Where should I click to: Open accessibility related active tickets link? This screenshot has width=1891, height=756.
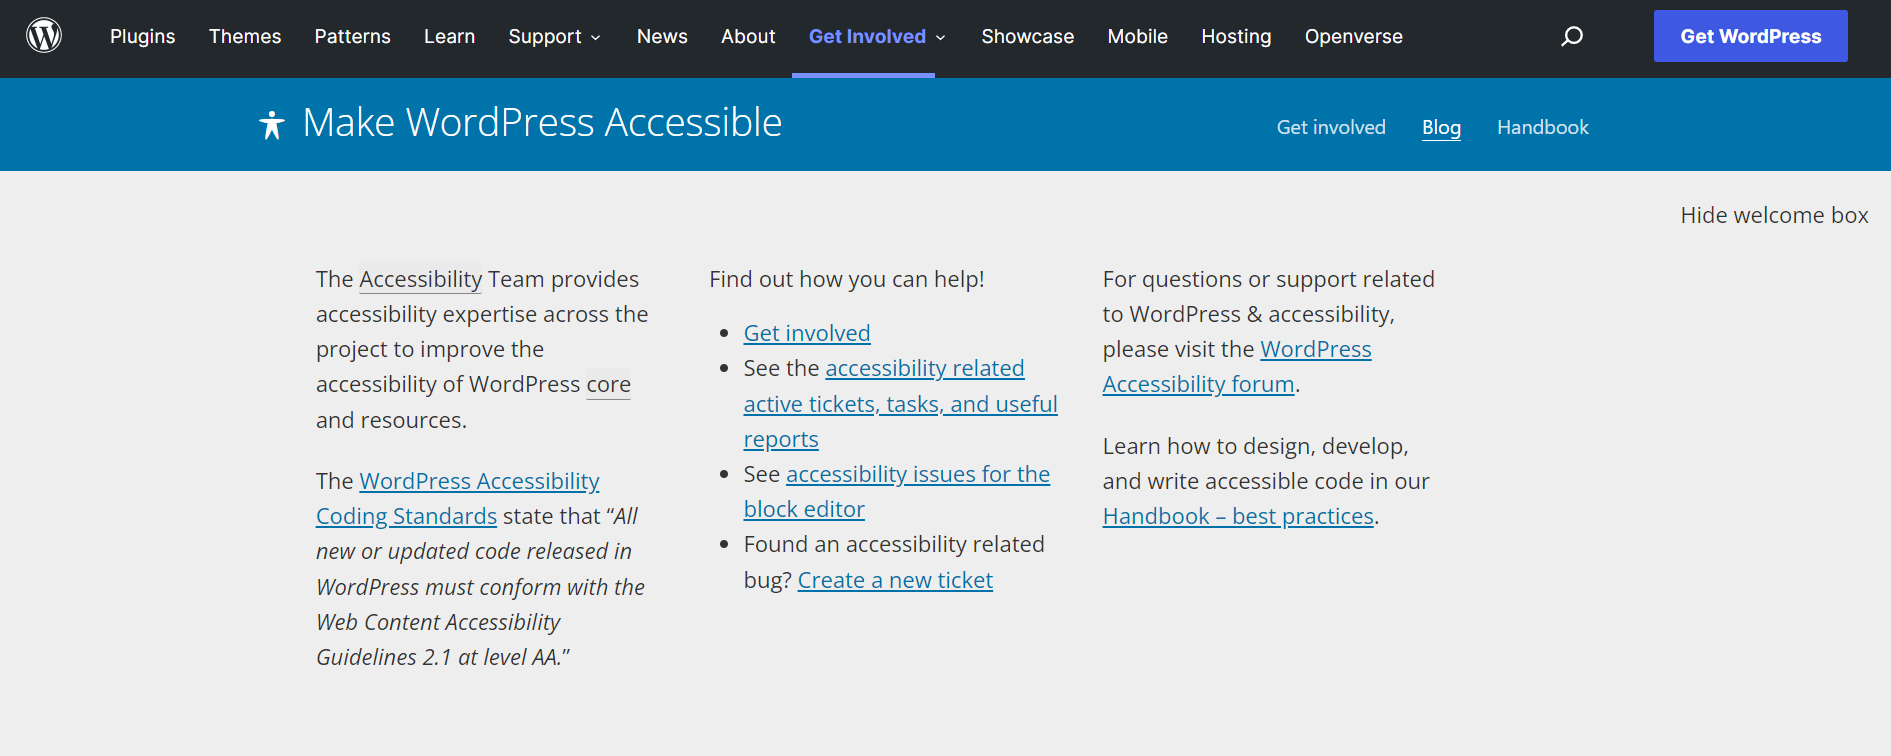[900, 404]
